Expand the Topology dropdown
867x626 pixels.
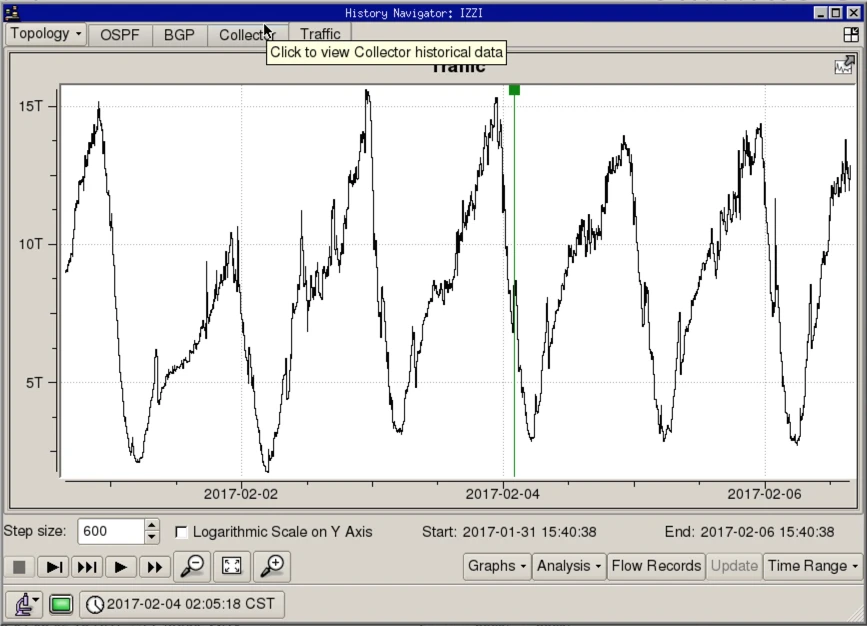pos(46,34)
